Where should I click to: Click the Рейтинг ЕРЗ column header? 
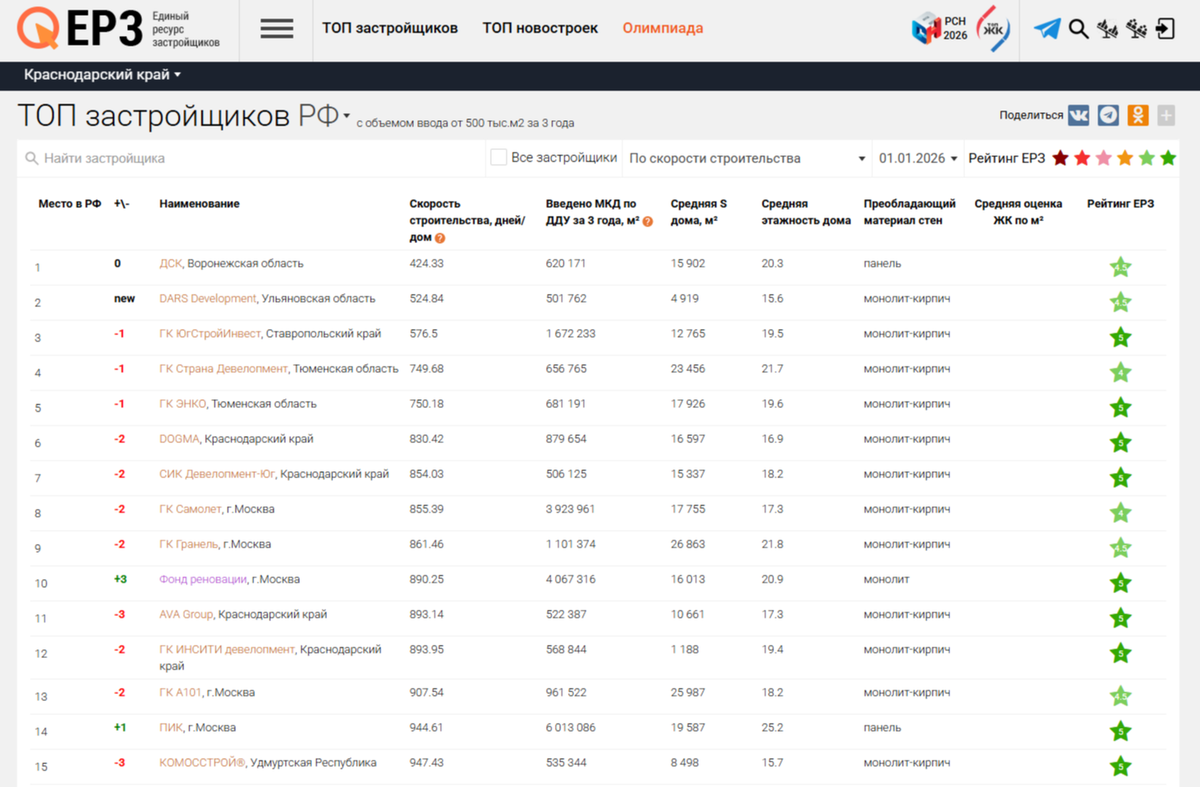tap(1120, 204)
